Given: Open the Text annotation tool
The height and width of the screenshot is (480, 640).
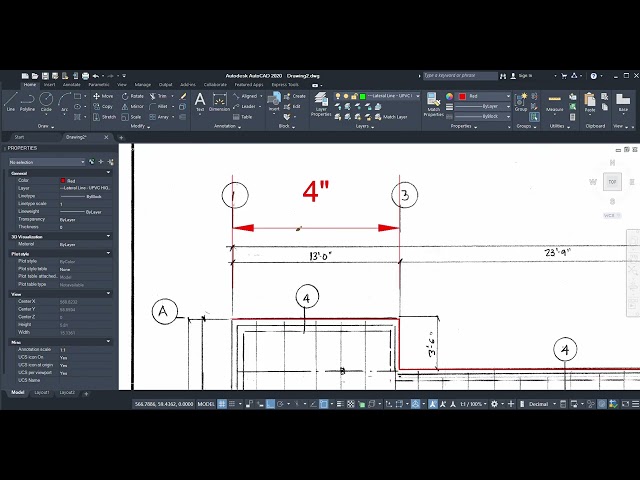Looking at the screenshot, I should pos(200,102).
